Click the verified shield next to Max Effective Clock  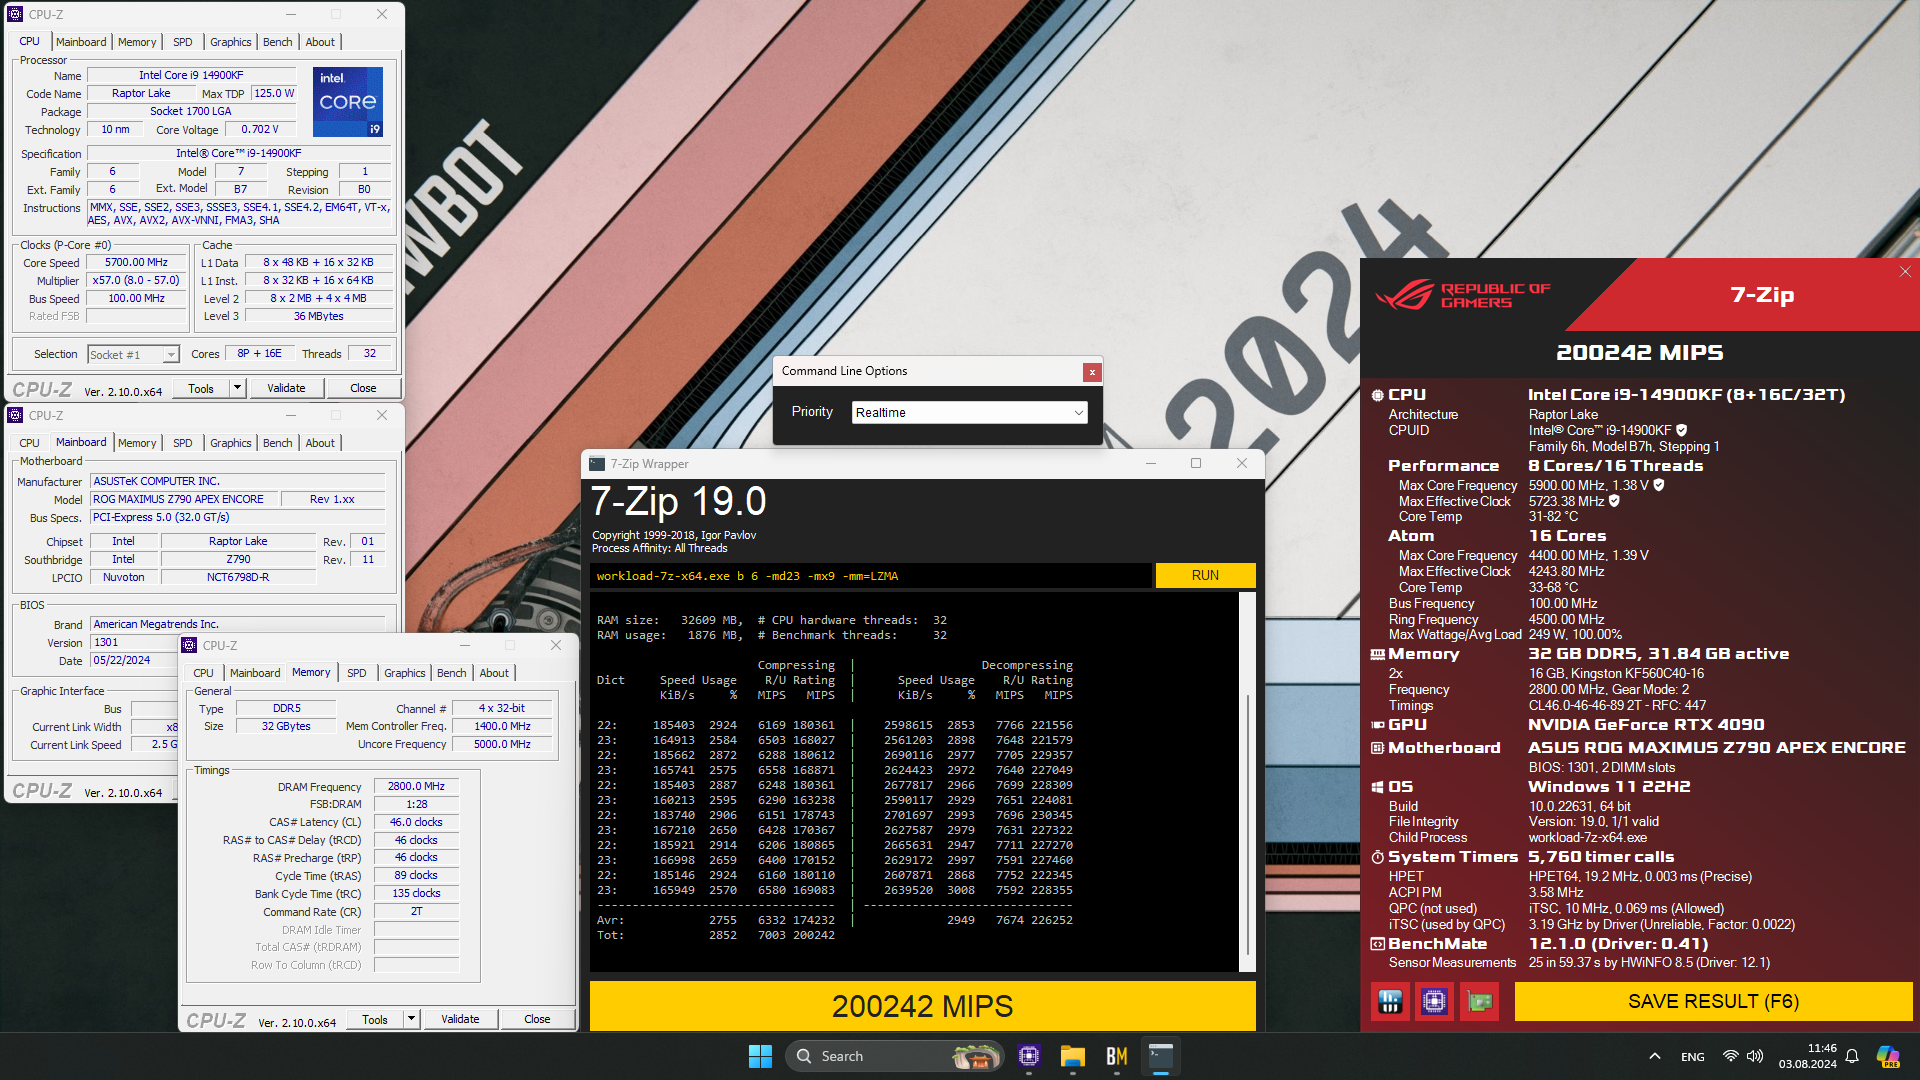[x=1614, y=501]
